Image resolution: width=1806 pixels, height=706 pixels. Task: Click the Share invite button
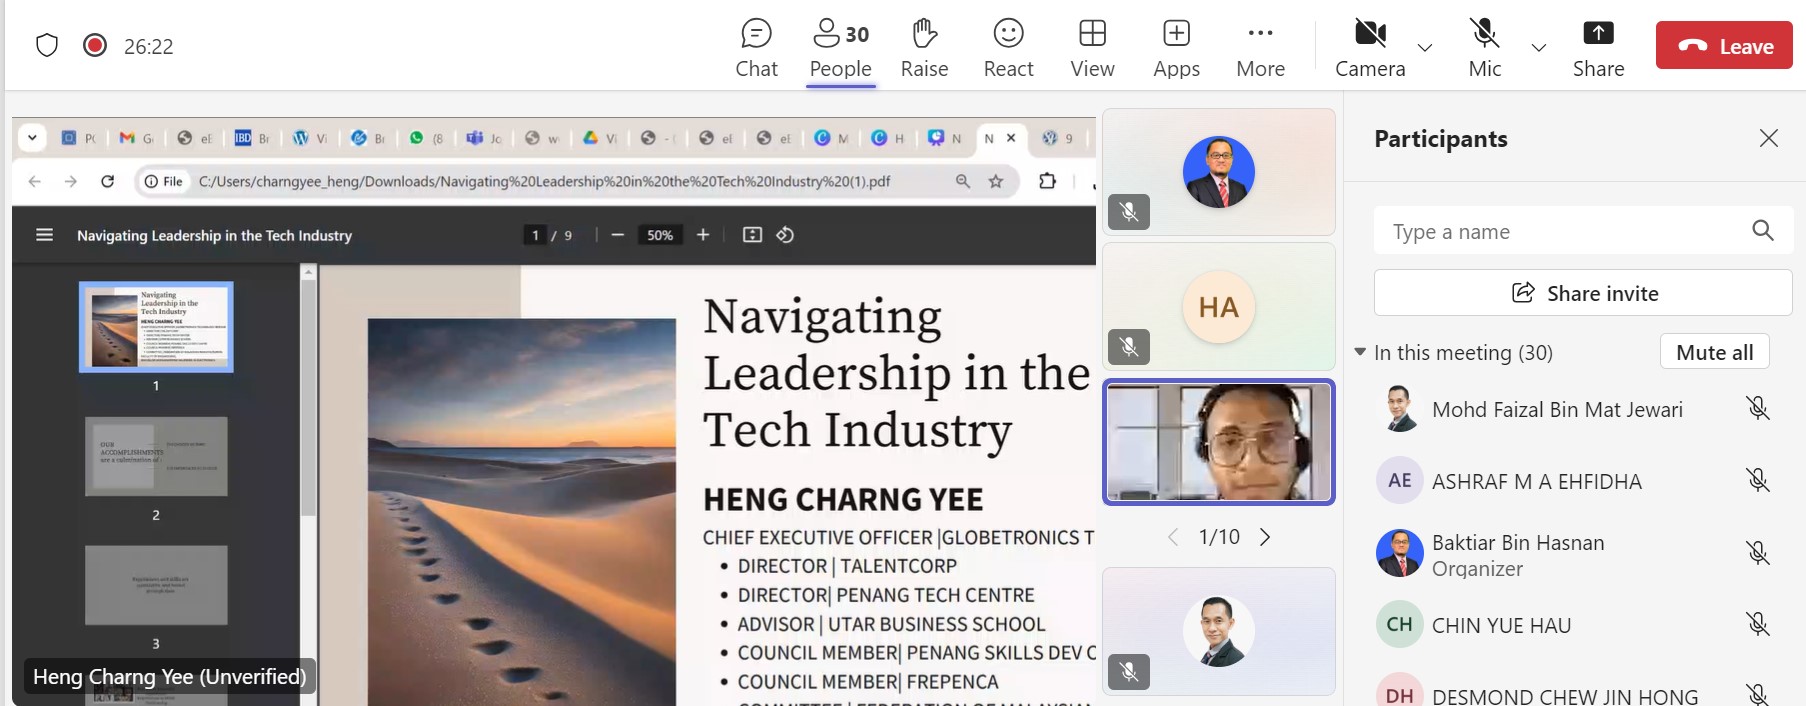coord(1583,293)
